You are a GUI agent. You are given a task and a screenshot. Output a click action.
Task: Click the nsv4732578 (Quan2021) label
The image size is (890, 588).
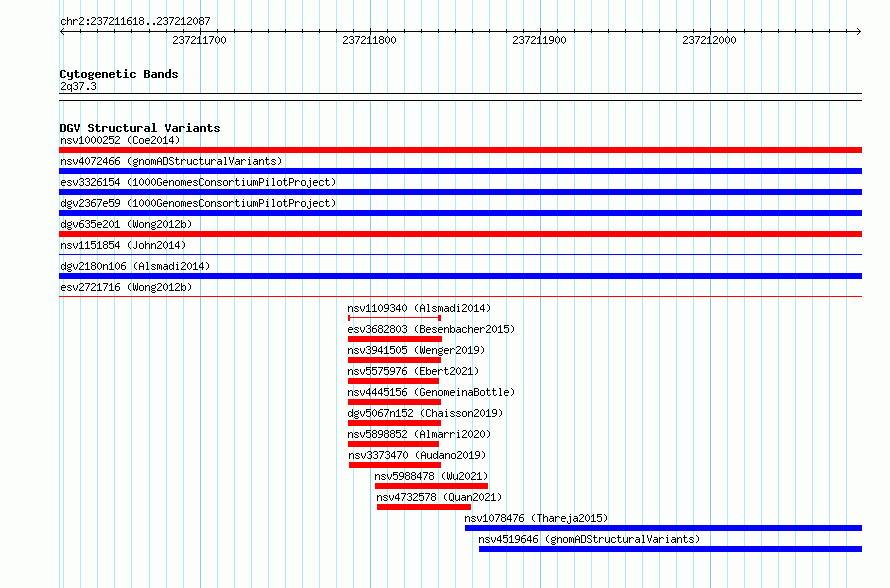[x=439, y=497]
